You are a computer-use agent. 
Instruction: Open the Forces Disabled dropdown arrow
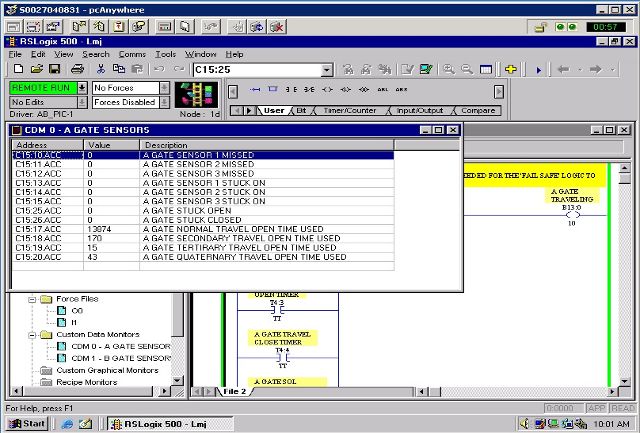(x=164, y=102)
